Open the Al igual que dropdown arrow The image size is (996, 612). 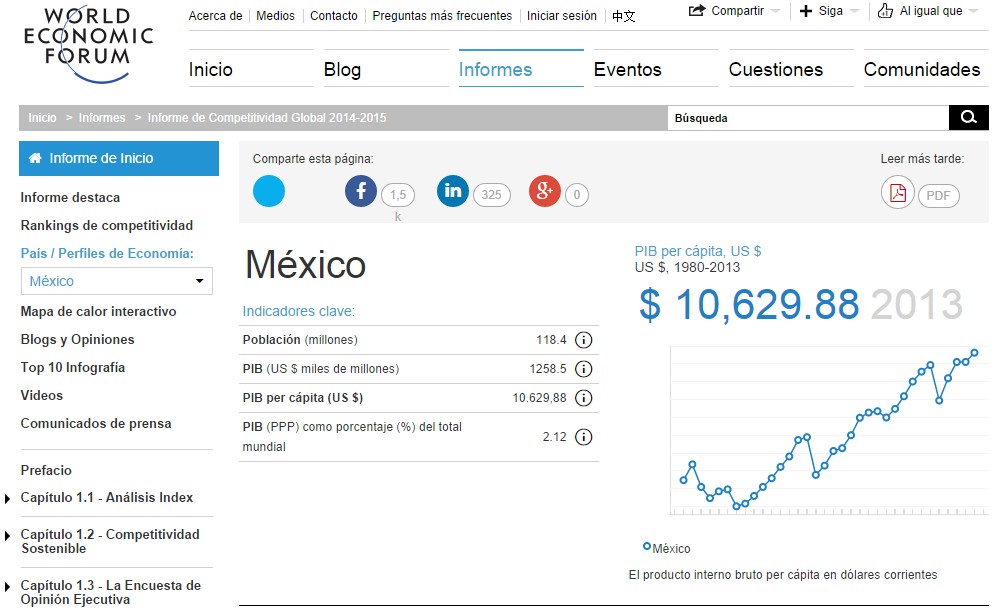(x=973, y=11)
